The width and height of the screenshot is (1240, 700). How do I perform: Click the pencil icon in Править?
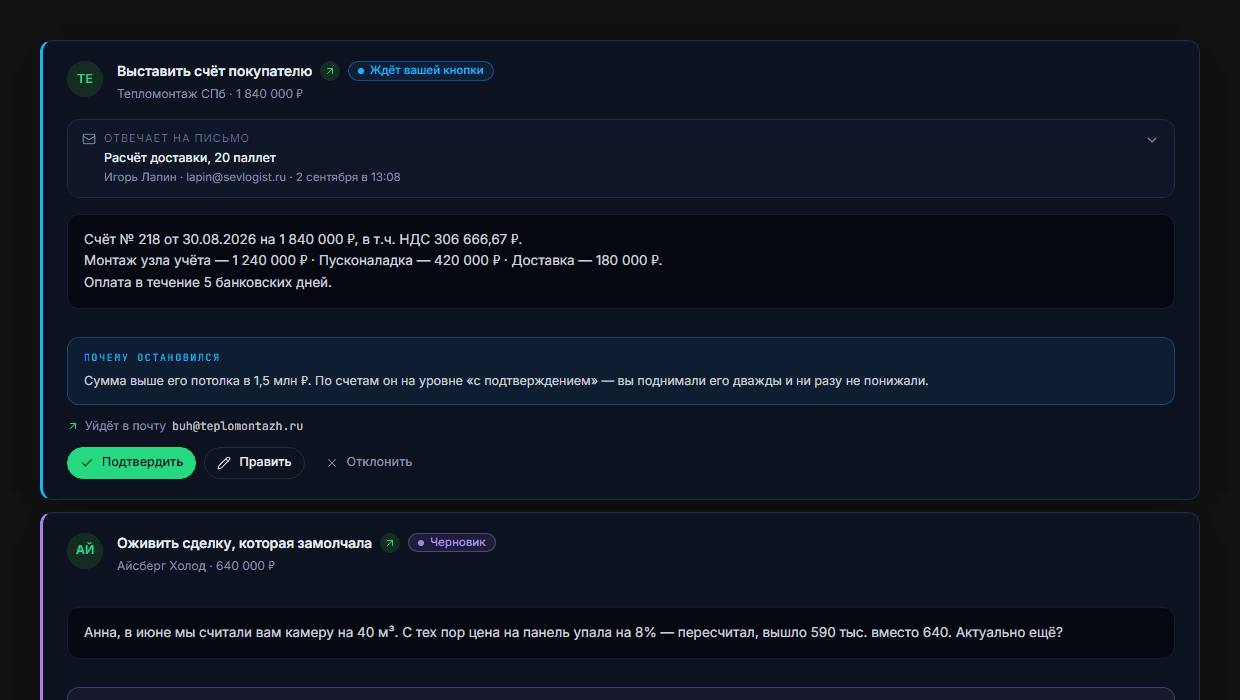(x=224, y=463)
